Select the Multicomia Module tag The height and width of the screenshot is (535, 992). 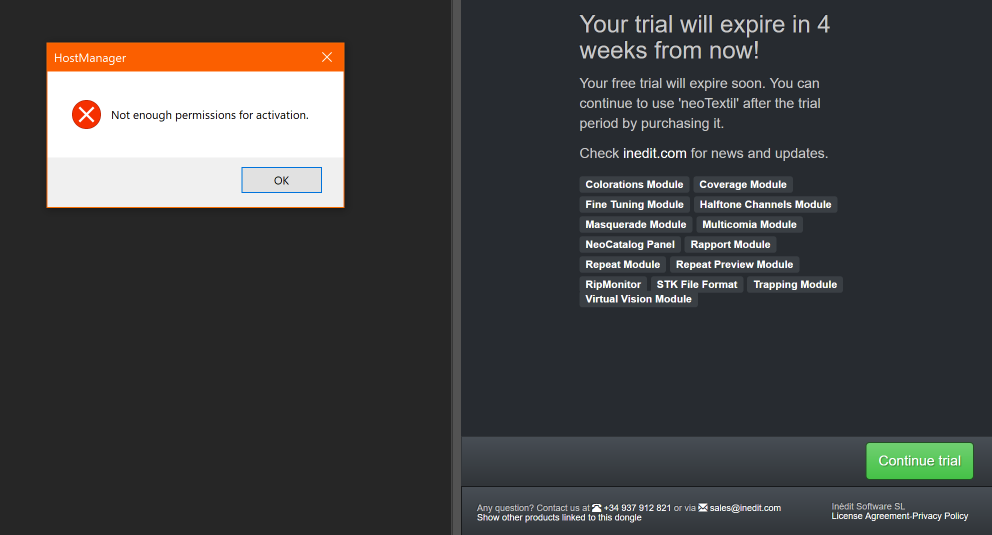pyautogui.click(x=750, y=224)
